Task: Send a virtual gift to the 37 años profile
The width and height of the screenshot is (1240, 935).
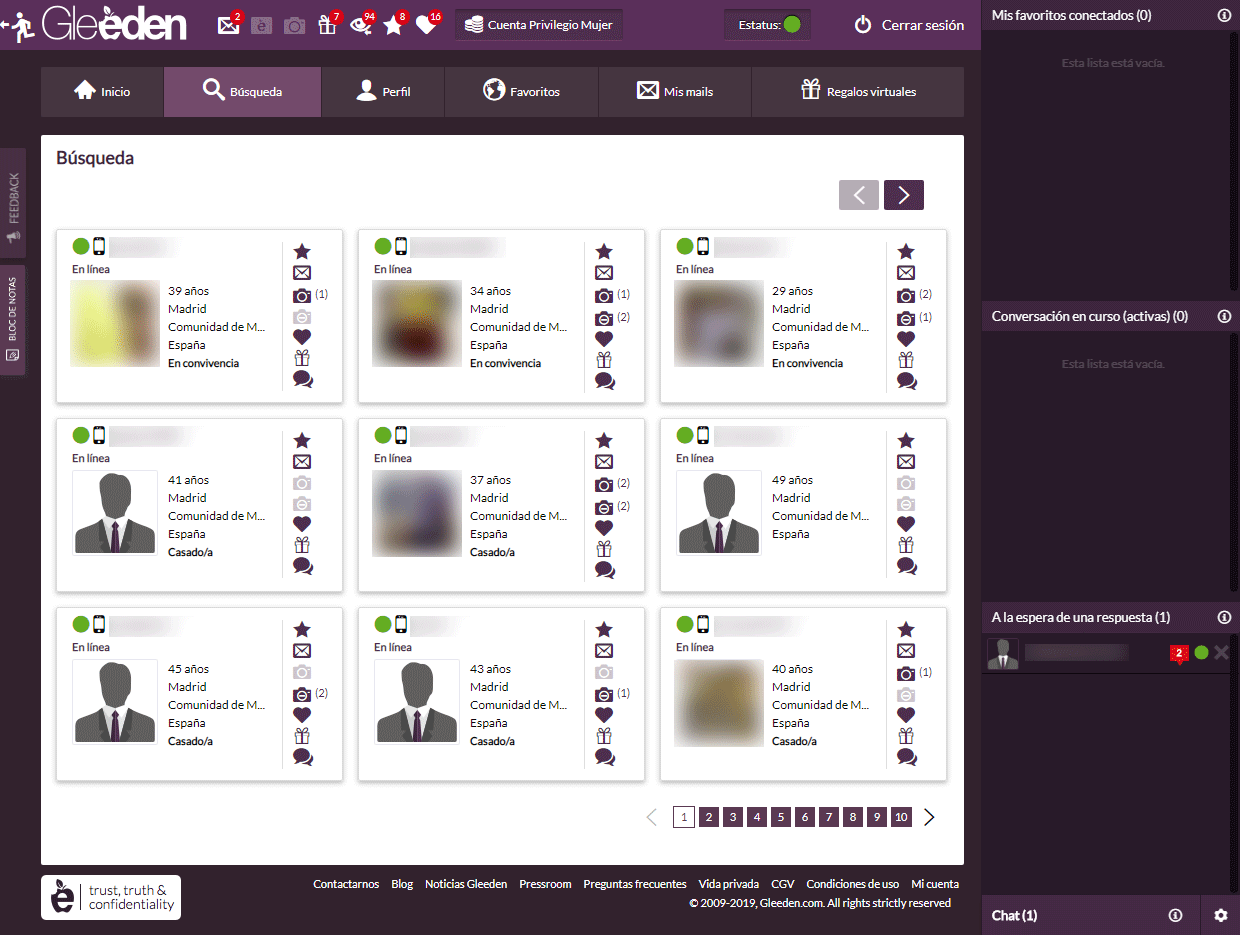Action: pos(604,549)
